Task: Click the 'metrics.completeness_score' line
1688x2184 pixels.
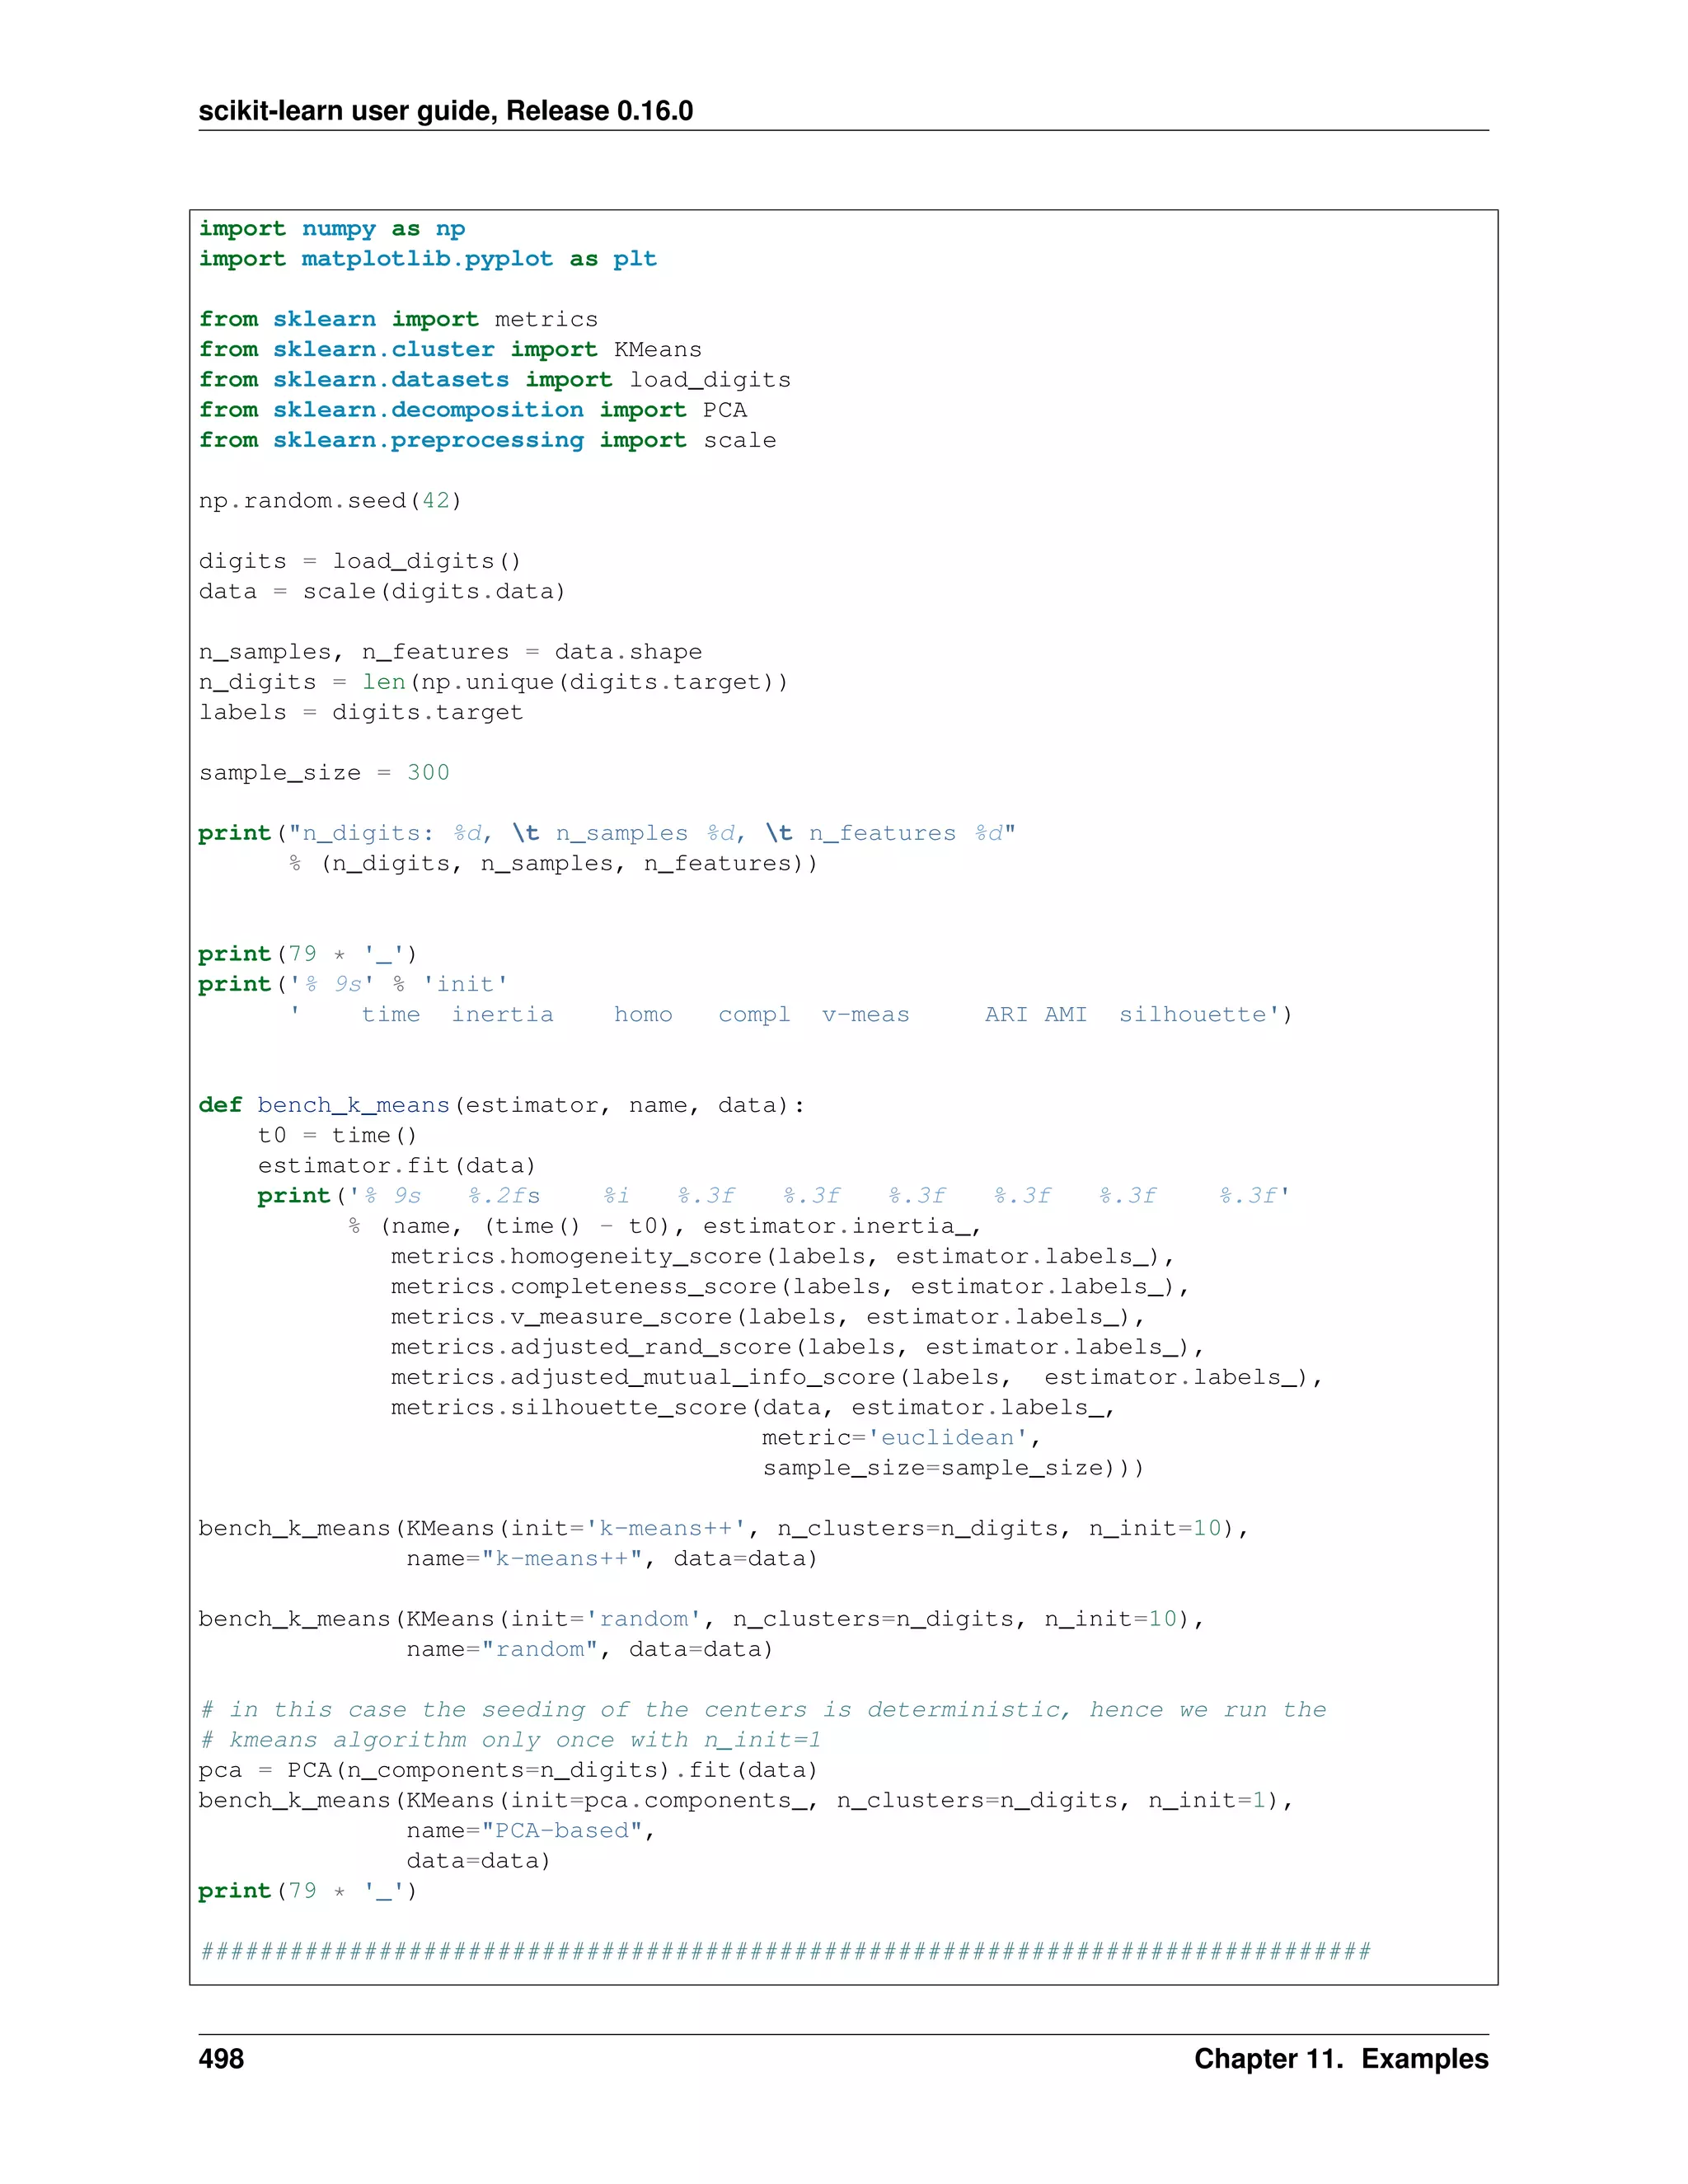Action: click(x=790, y=1286)
